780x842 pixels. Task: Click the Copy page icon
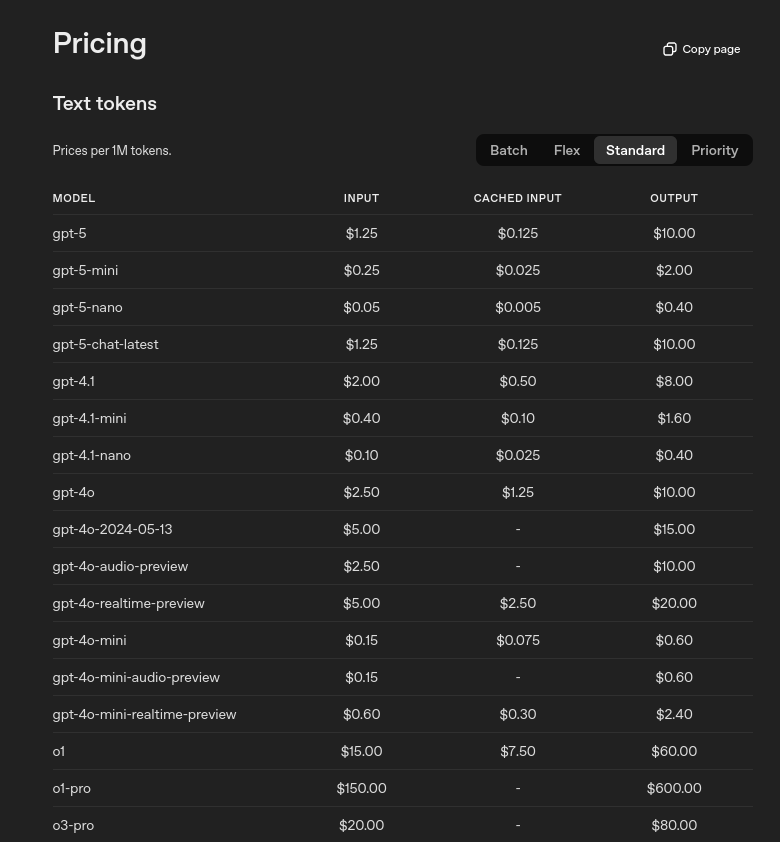point(669,49)
